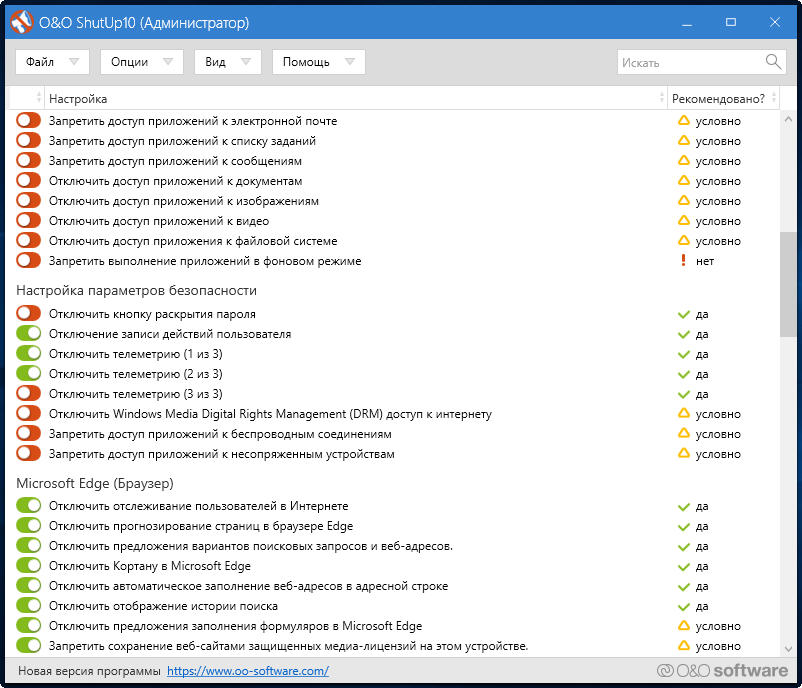Viewport: 802px width, 688px height.
Task: Click the vertical scrollbar thumb
Action: 788,284
